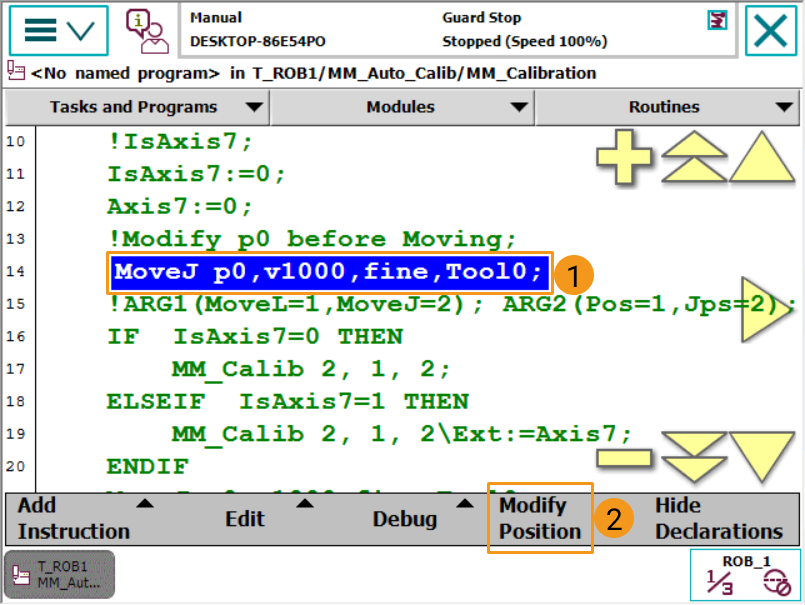Click the Manual DESKTOP-86E54PO status area
This screenshot has height=605, width=805.
tap(258, 30)
